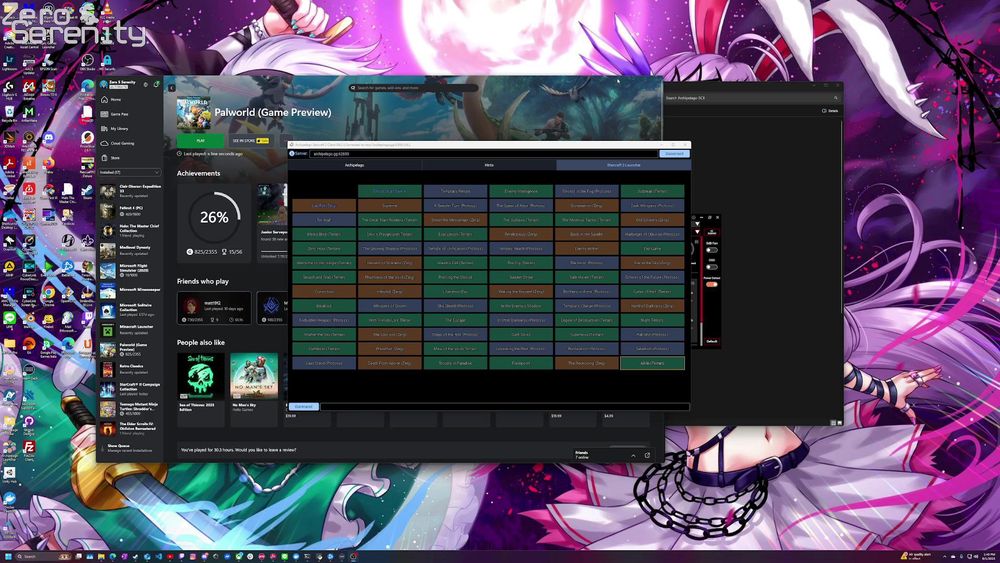Click Xbox search for games field

pos(413,87)
